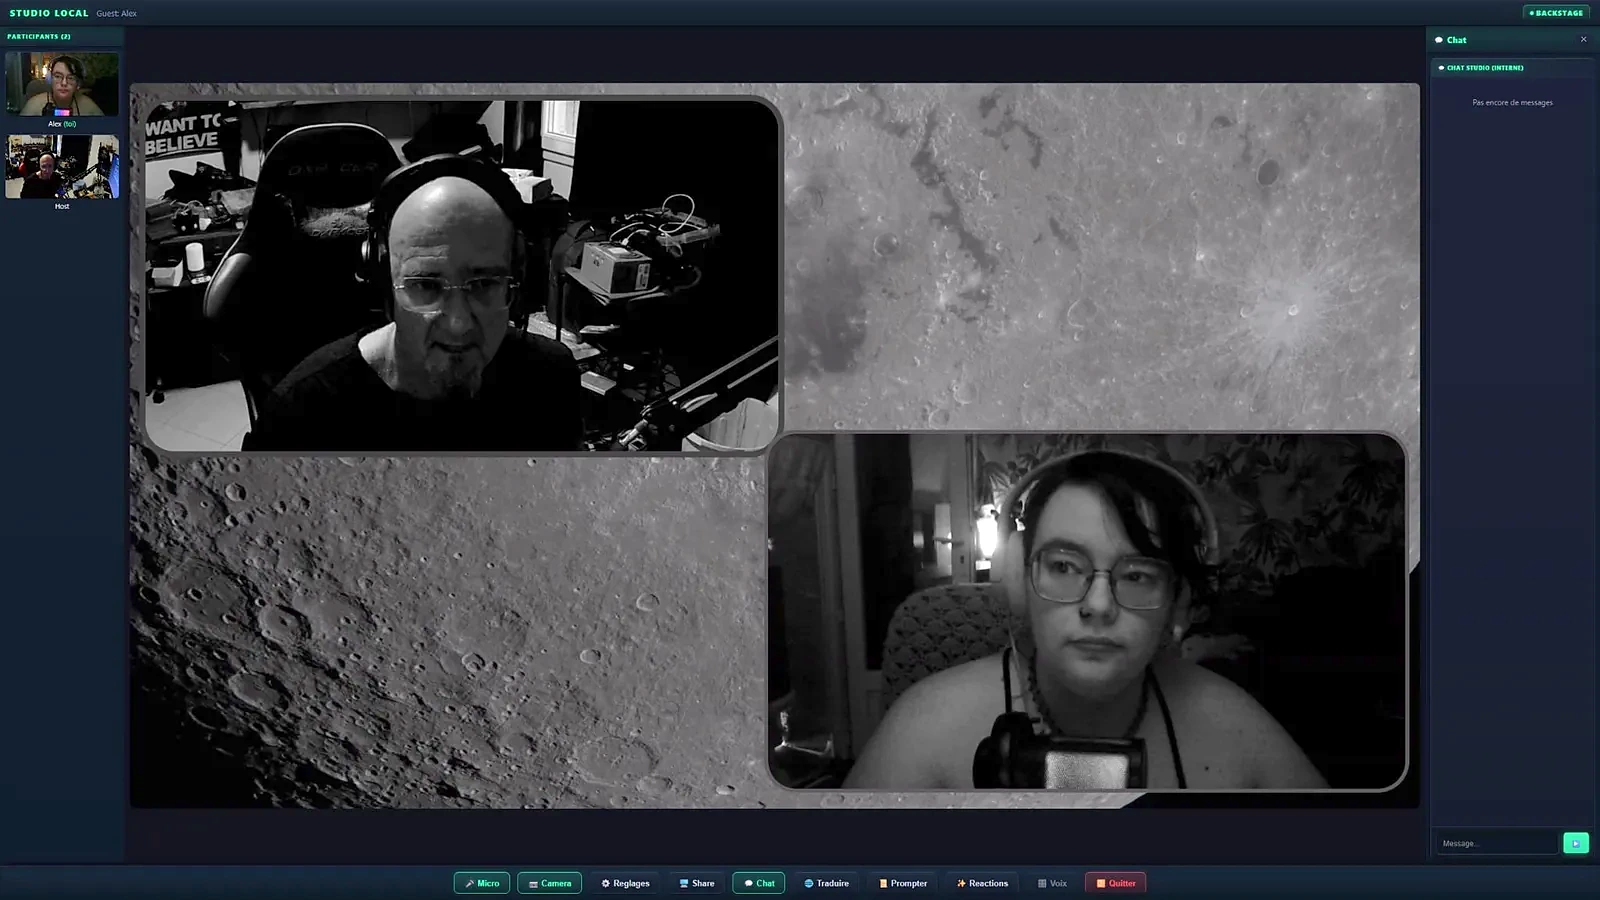This screenshot has height=900, width=1600.
Task: Open the Traduire translation option
Action: [826, 883]
